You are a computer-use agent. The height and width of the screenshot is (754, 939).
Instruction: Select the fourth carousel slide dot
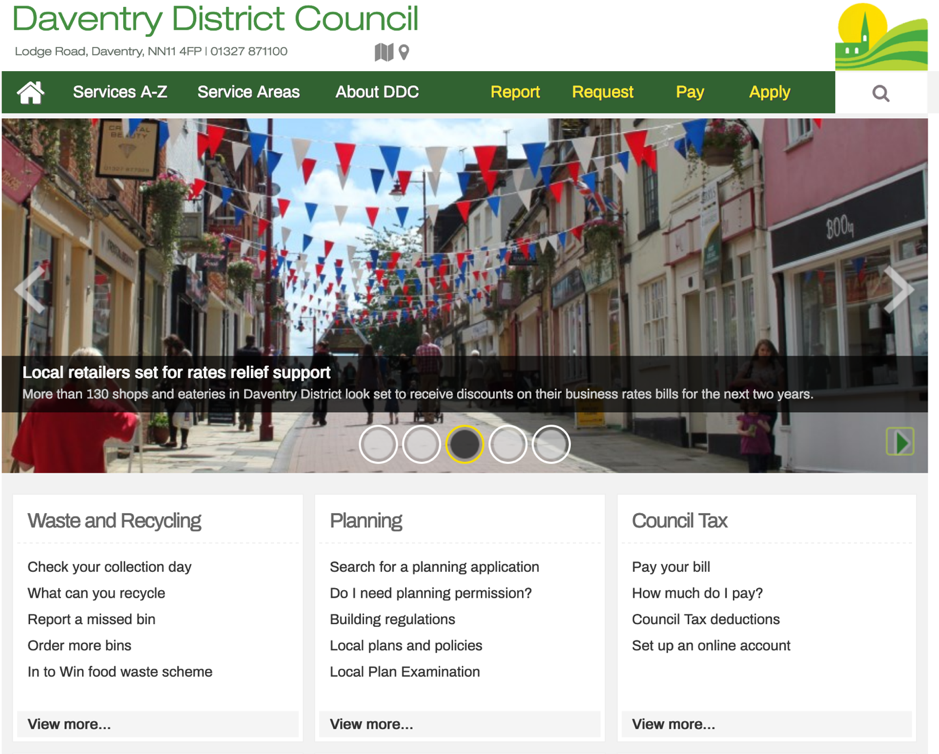pyautogui.click(x=507, y=444)
